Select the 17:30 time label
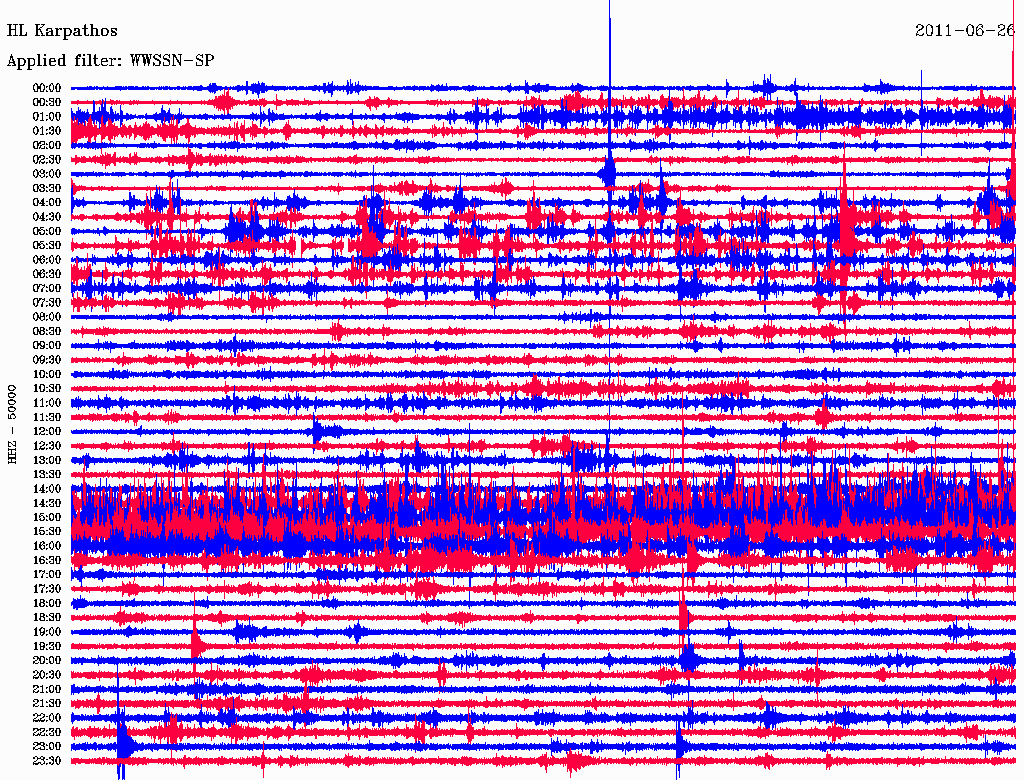This screenshot has width=1024, height=780. [x=47, y=589]
